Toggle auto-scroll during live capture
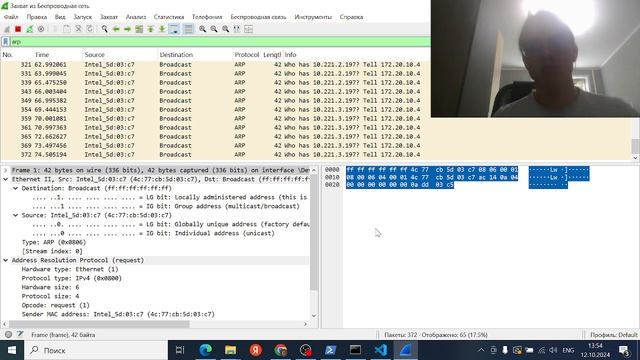The height and width of the screenshot is (360, 640). coord(174,29)
